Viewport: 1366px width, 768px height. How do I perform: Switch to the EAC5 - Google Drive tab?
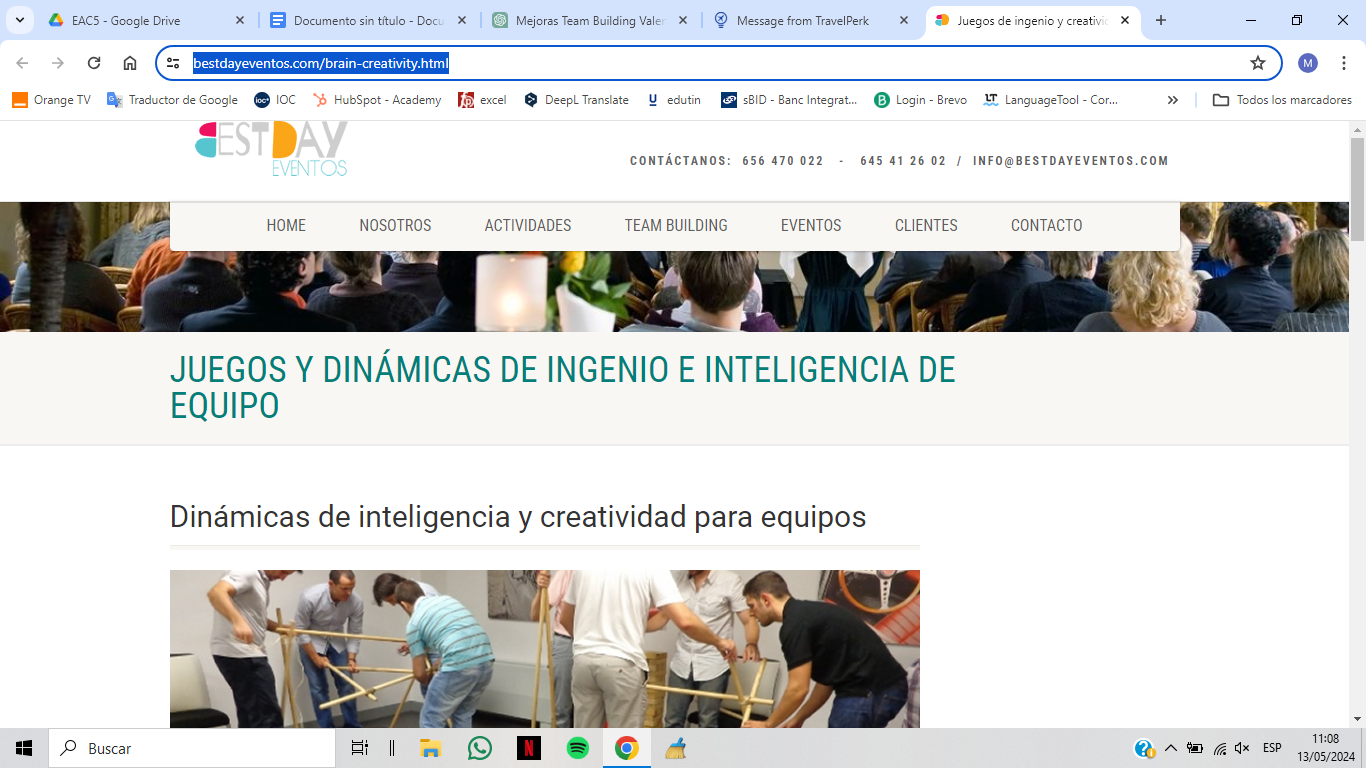tap(146, 20)
